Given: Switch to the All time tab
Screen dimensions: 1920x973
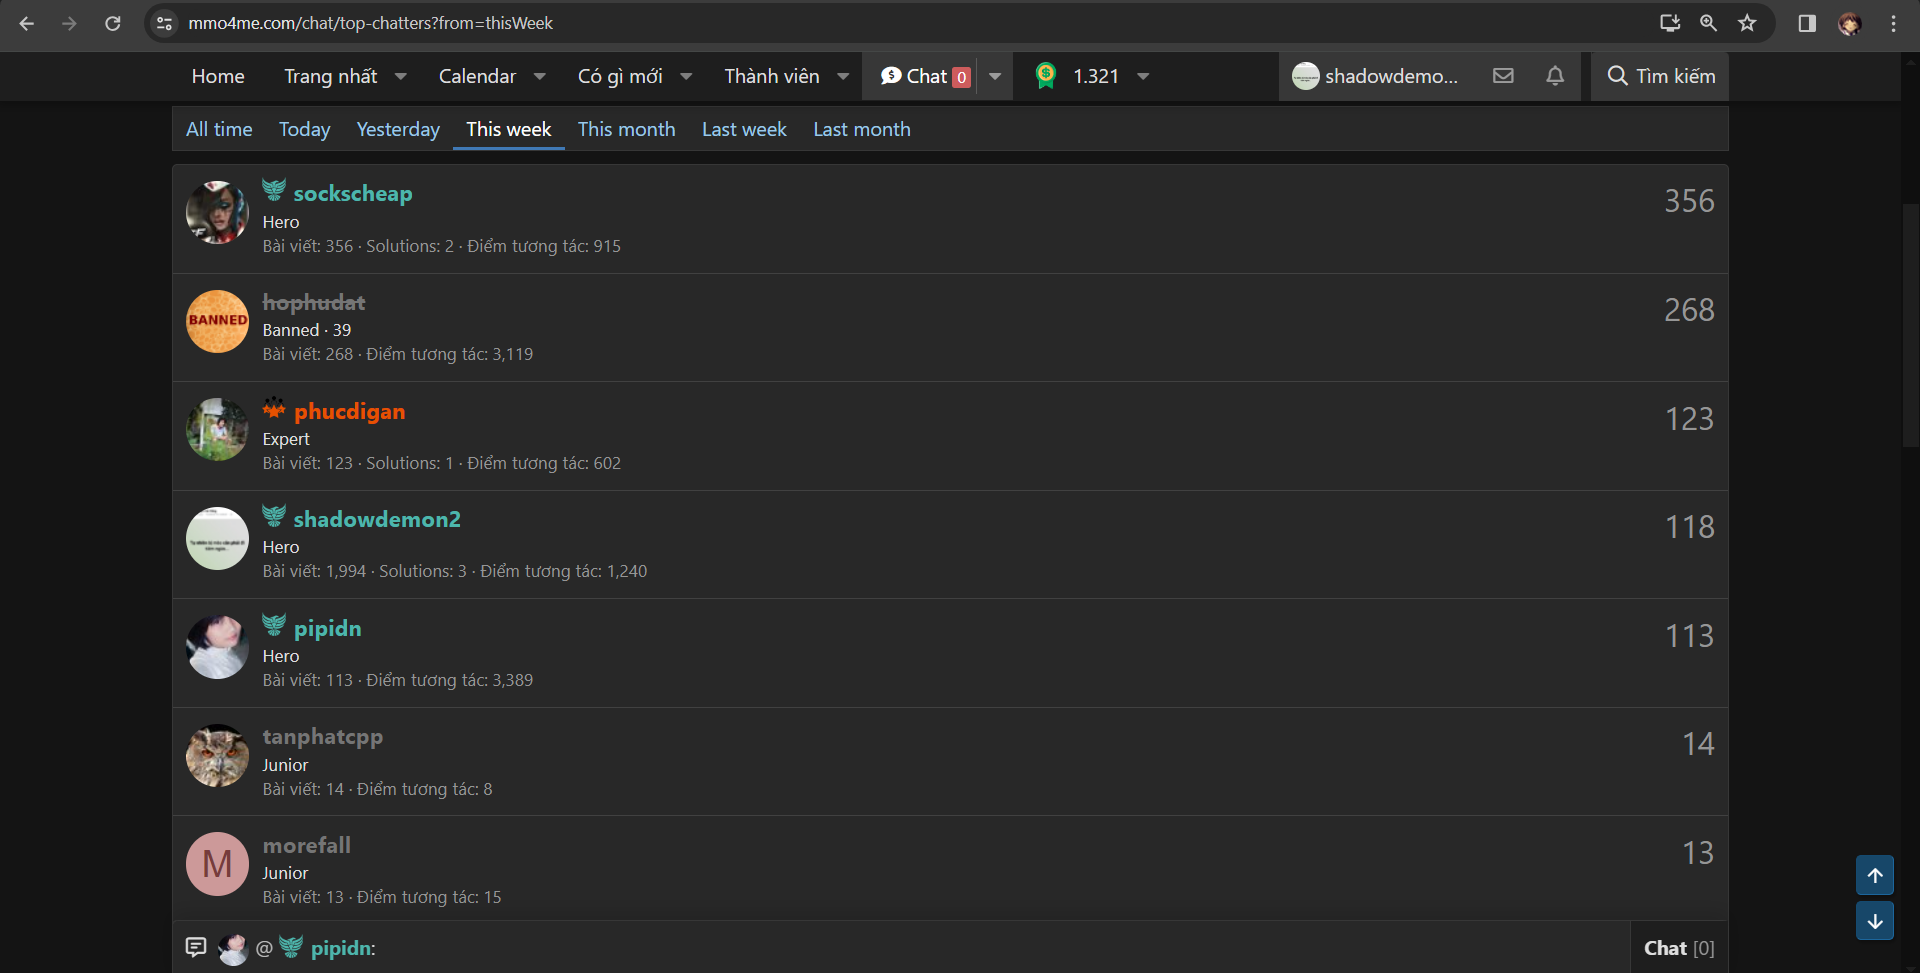Looking at the screenshot, I should 219,129.
